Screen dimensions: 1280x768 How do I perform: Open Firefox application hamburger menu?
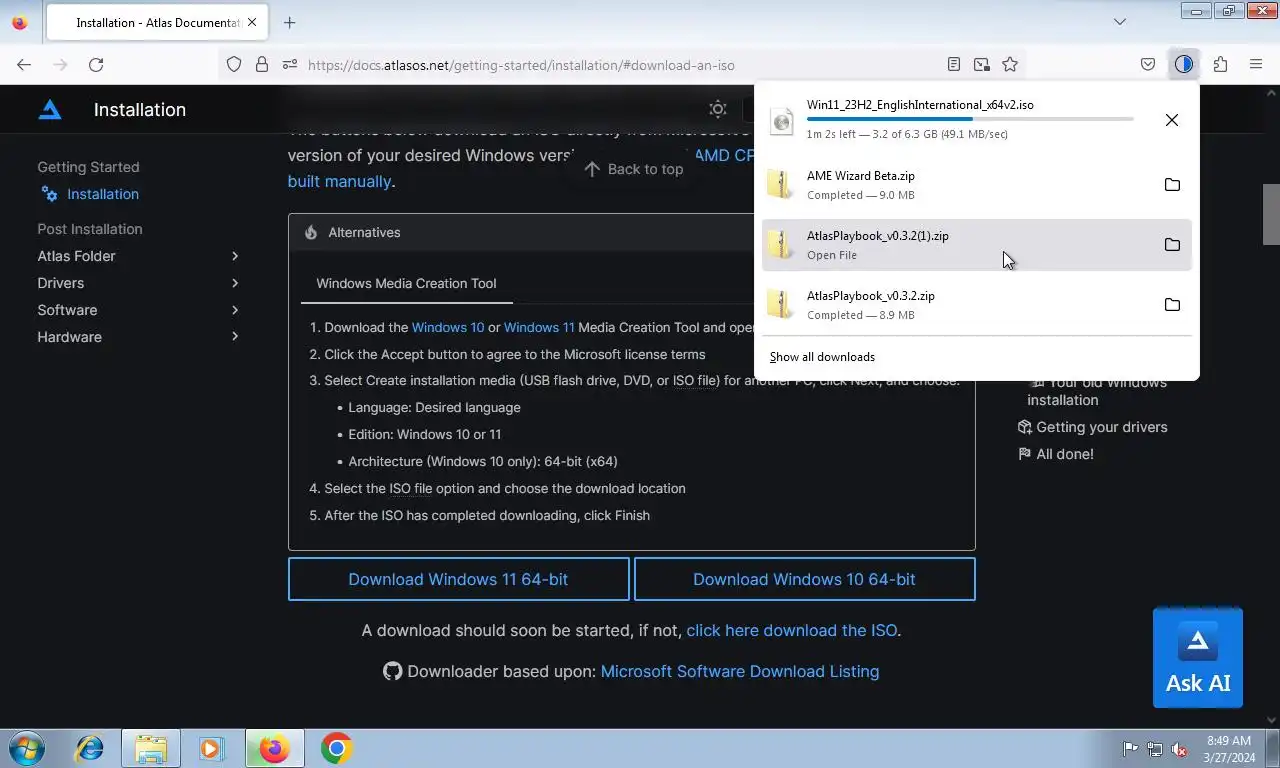pos(1256,64)
